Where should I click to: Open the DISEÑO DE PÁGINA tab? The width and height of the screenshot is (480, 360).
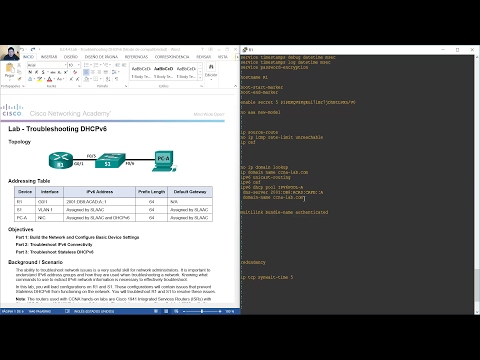(x=101, y=57)
